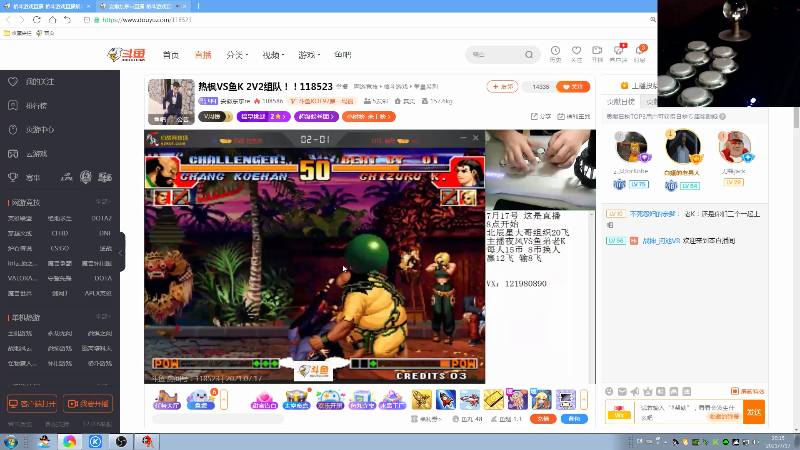Open the start-broadcast camera icon
The width and height of the screenshot is (800, 450).
(x=597, y=51)
